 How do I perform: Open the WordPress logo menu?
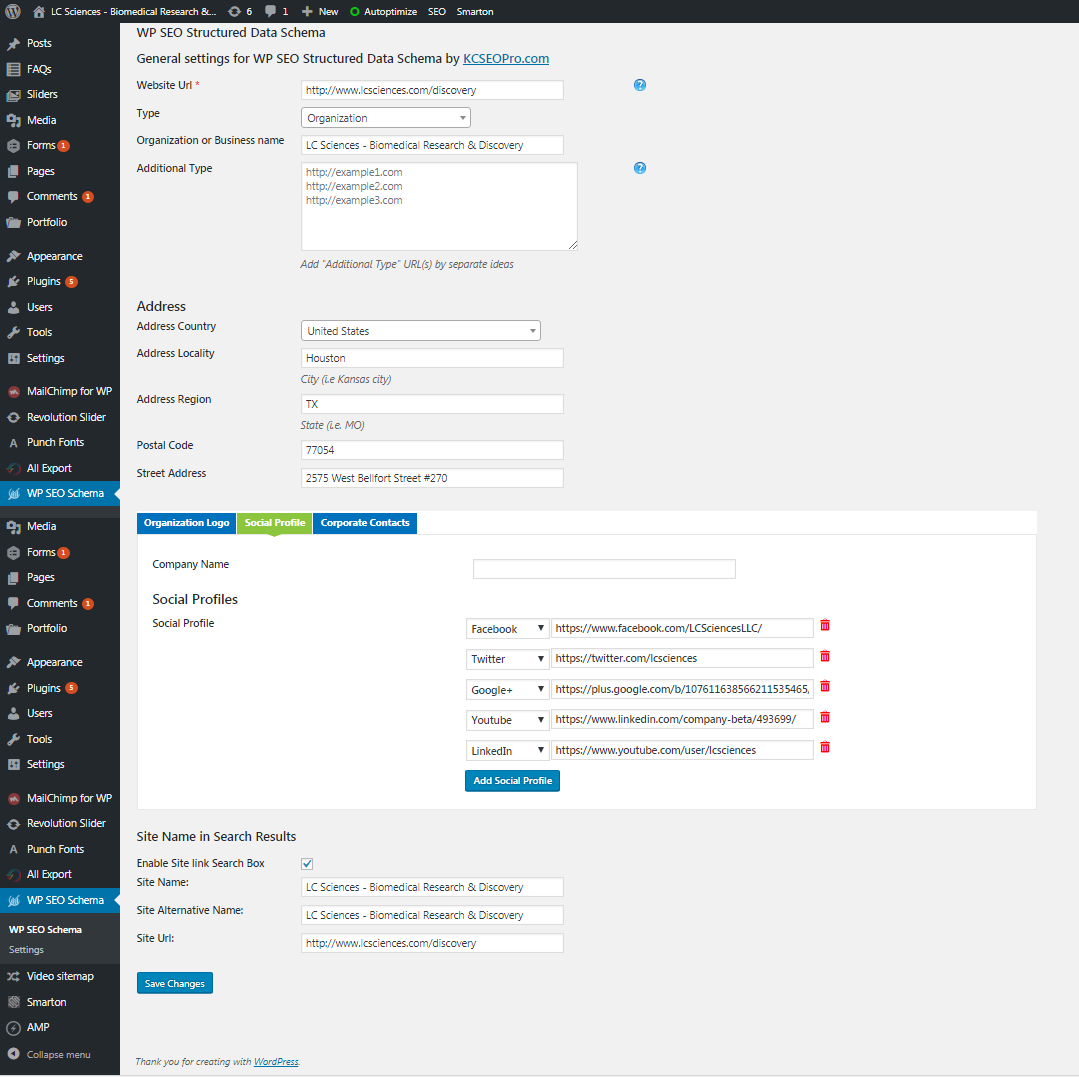click(13, 12)
